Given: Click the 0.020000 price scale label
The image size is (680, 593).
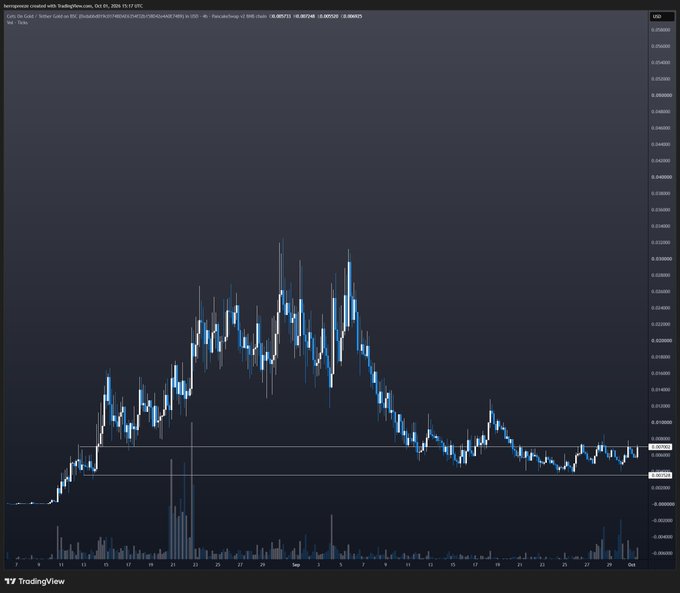Looking at the screenshot, I should [661, 341].
